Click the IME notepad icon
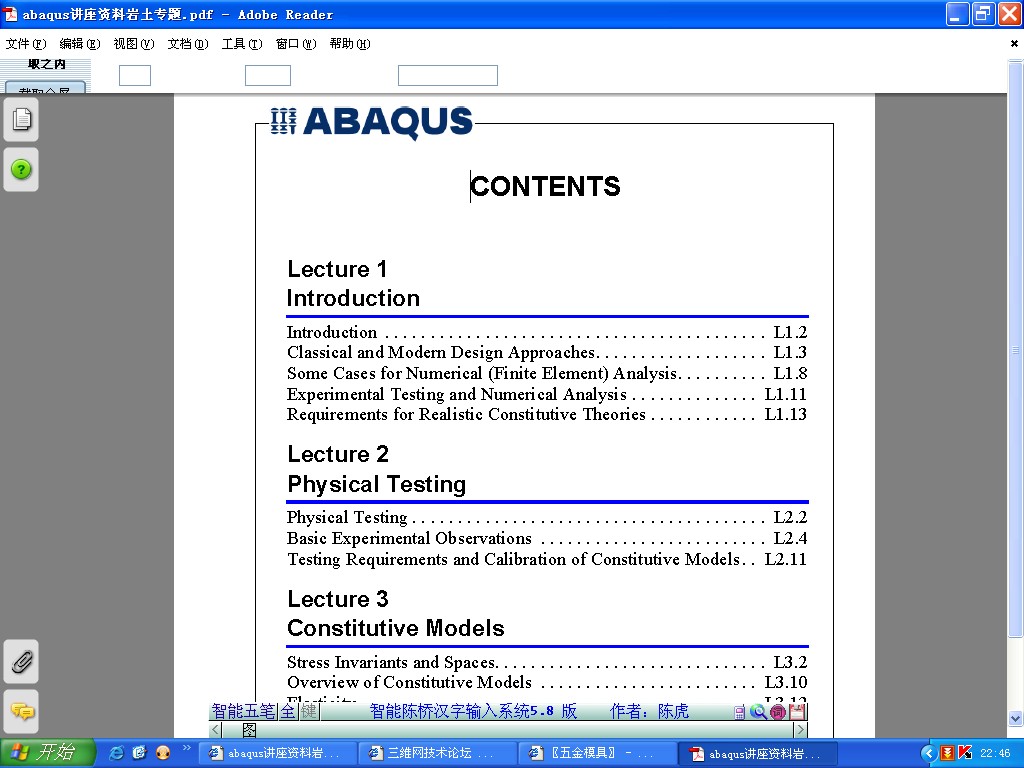 tap(797, 712)
